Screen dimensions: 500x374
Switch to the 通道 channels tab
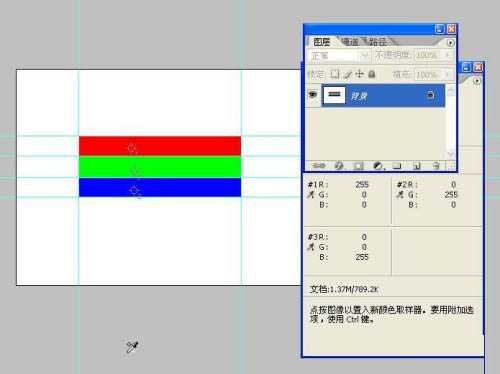tap(351, 42)
